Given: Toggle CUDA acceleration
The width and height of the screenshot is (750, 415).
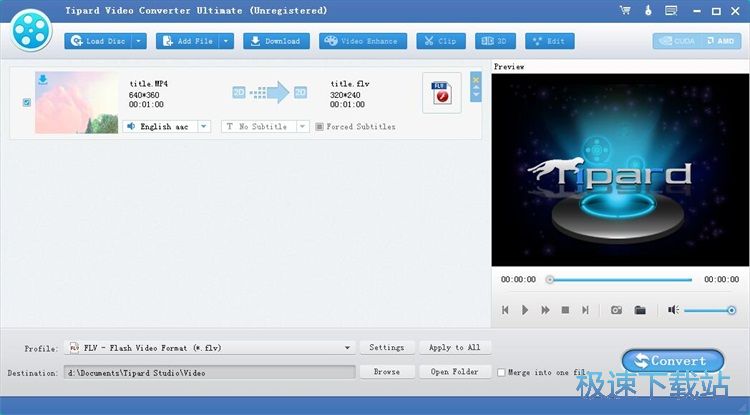Looking at the screenshot, I should [676, 41].
